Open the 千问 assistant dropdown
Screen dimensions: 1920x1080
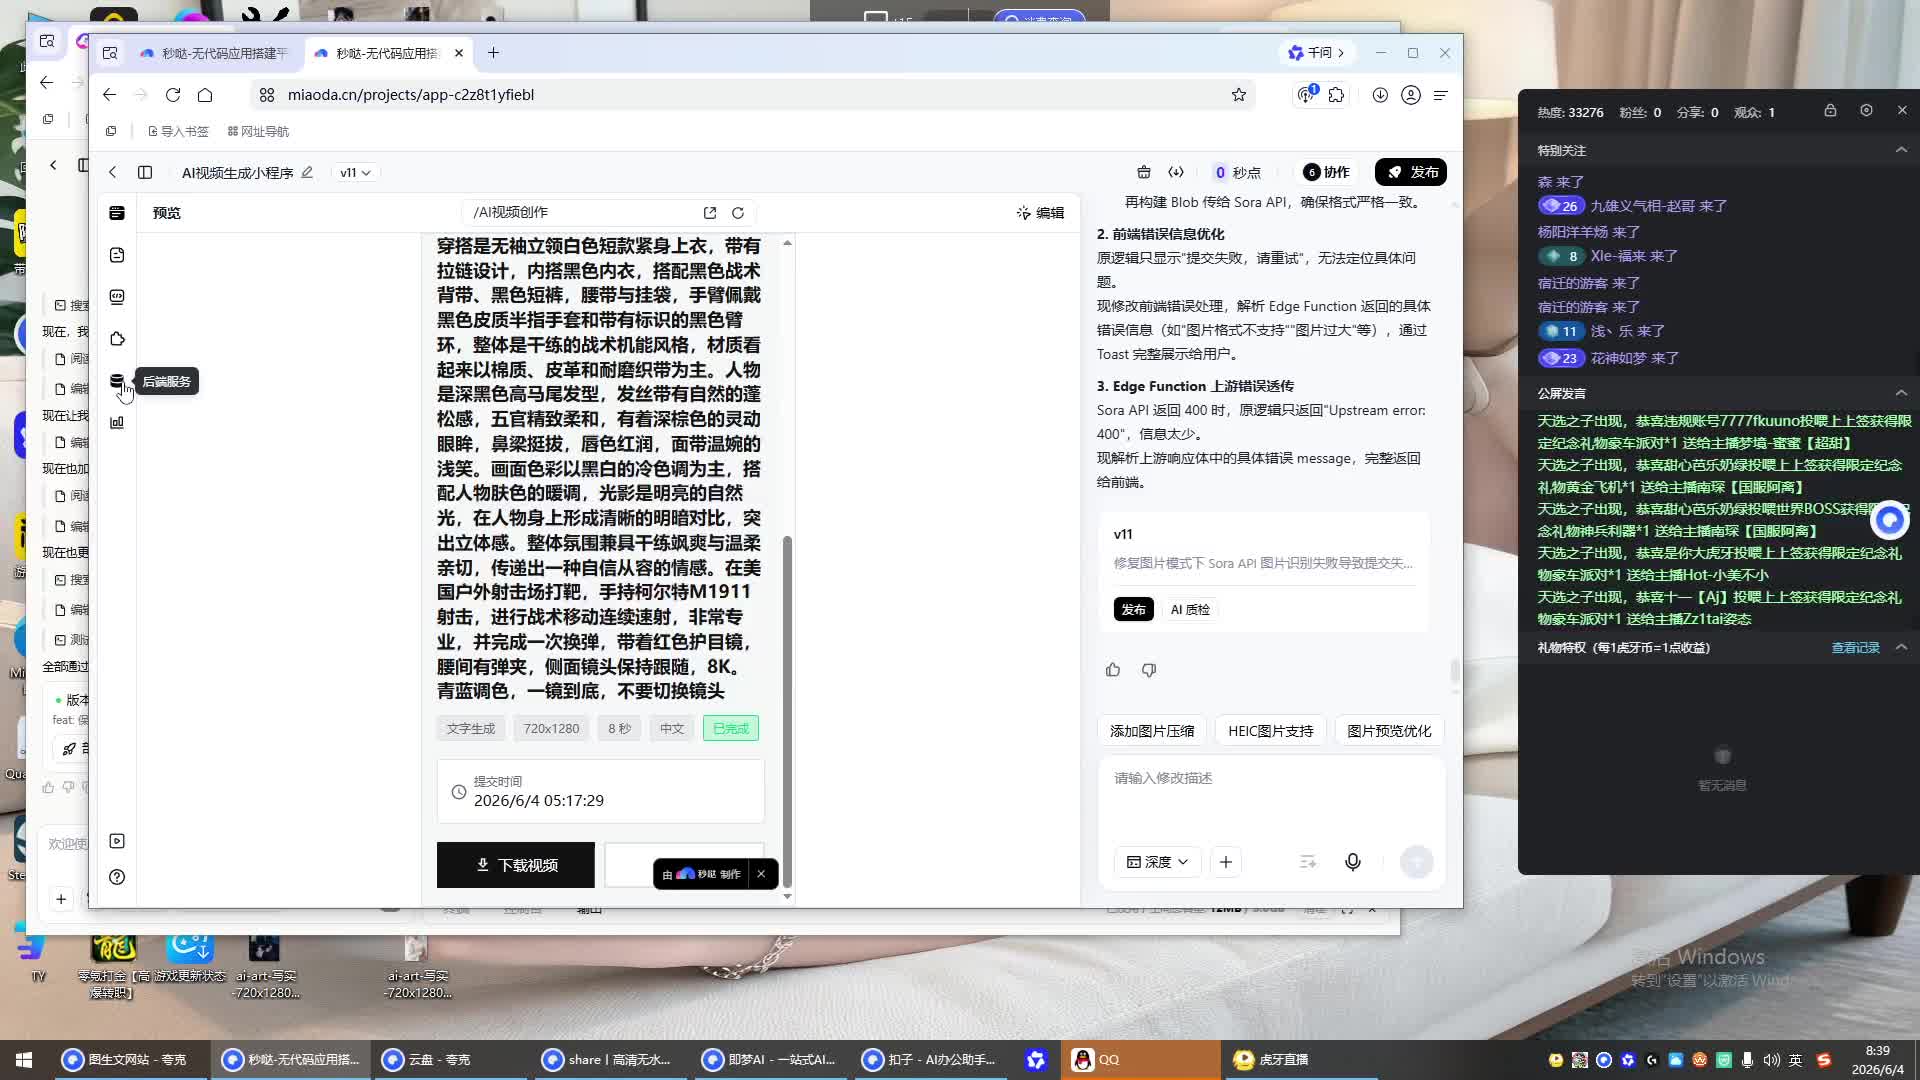click(1316, 53)
